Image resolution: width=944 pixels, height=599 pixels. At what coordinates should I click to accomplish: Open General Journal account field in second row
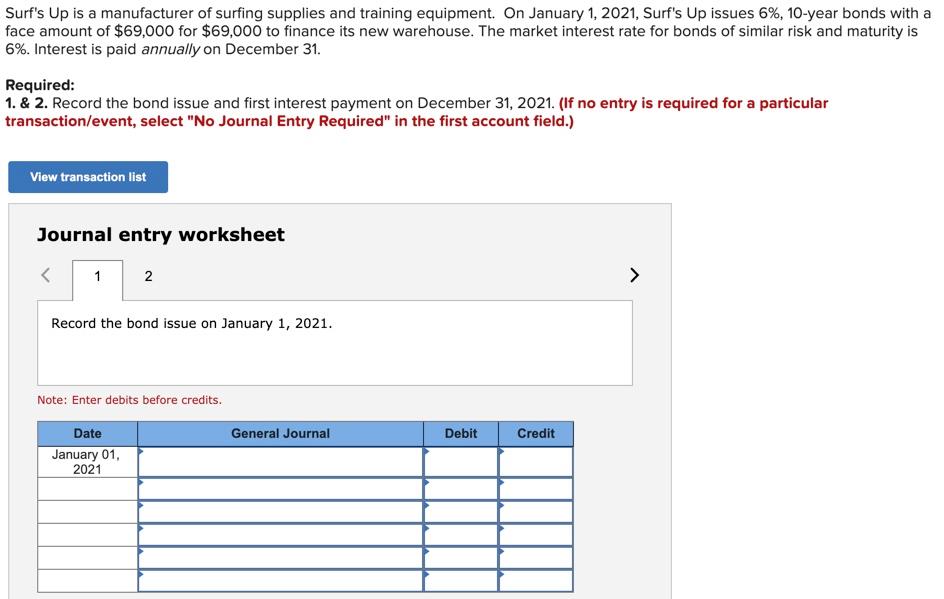pos(281,489)
